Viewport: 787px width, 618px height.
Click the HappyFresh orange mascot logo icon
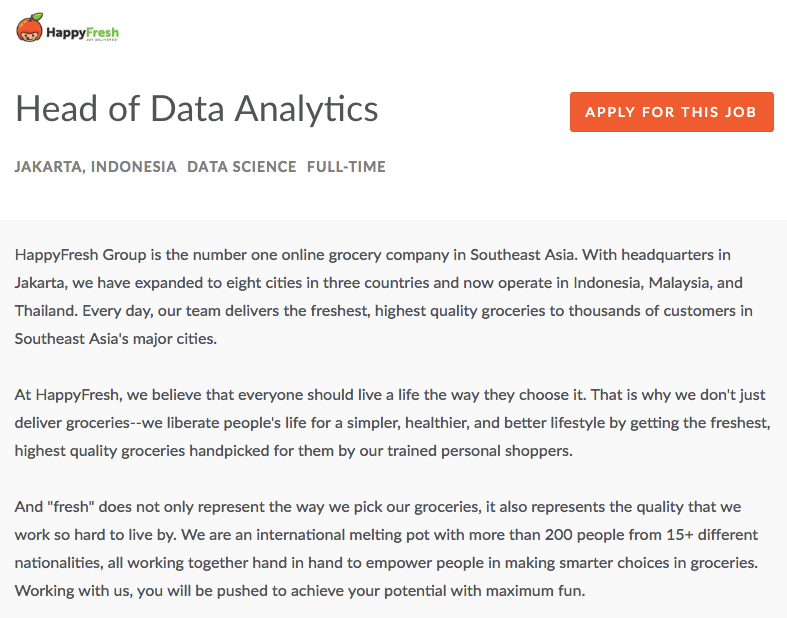[30, 28]
